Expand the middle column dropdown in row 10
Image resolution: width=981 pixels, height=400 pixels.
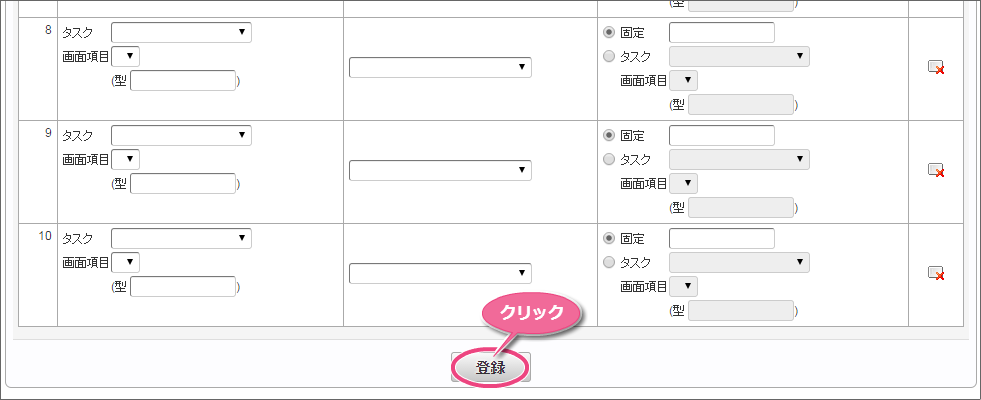coord(440,274)
